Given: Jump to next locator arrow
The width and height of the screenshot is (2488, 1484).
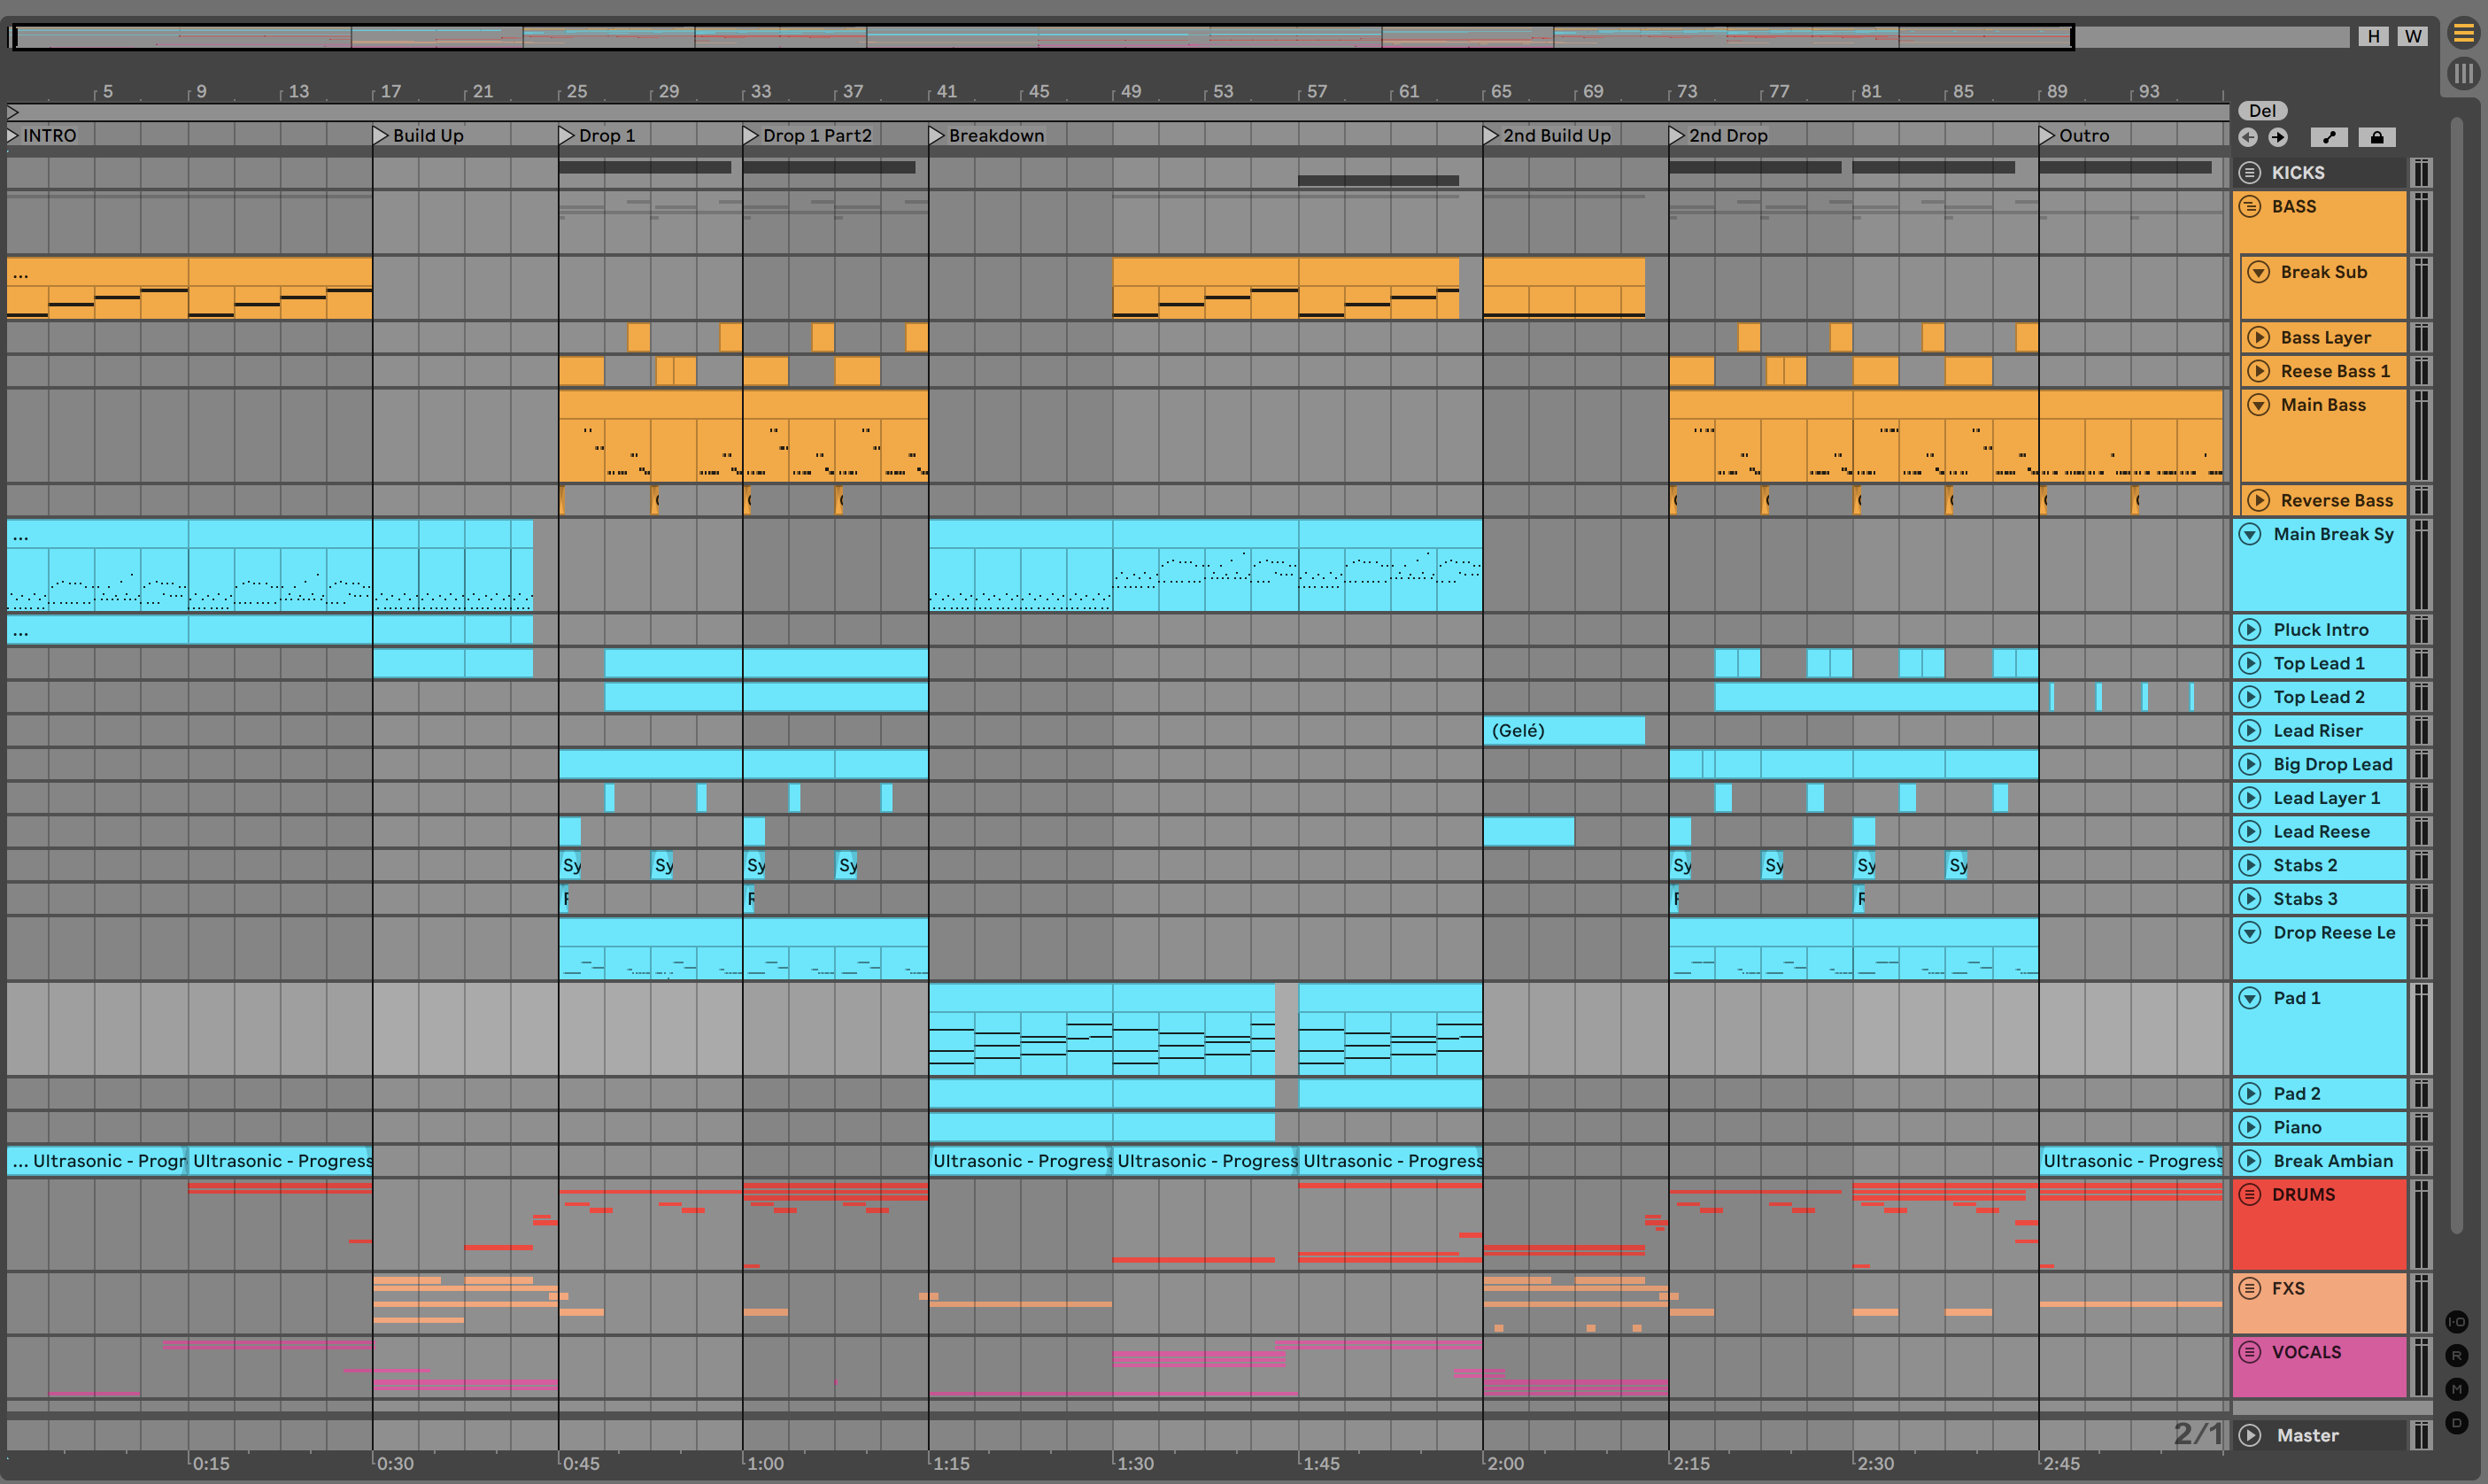Looking at the screenshot, I should (x=2278, y=137).
